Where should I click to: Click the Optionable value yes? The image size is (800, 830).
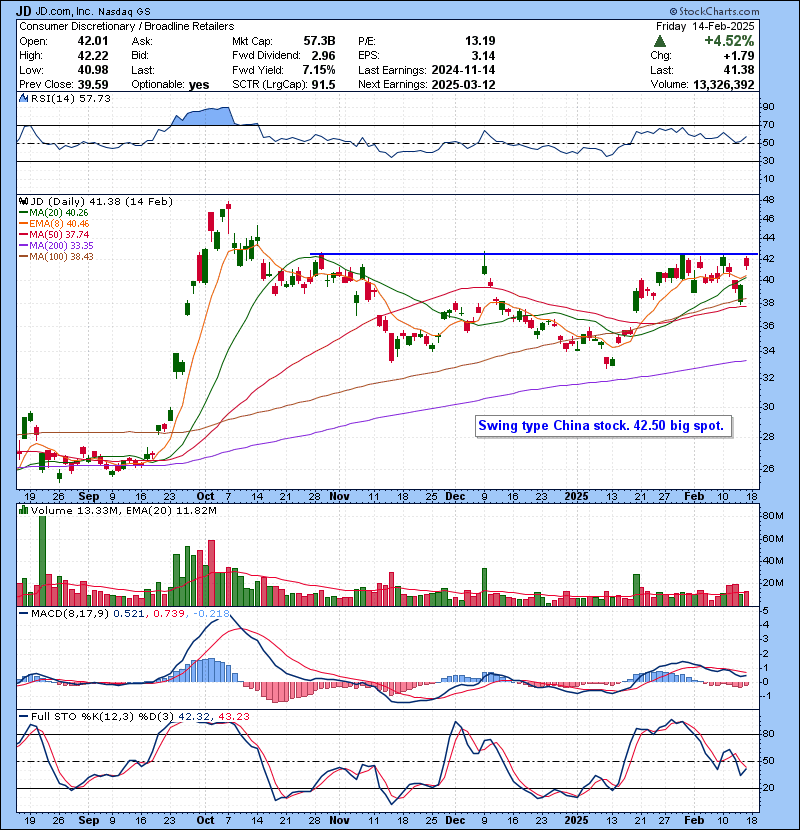click(199, 85)
